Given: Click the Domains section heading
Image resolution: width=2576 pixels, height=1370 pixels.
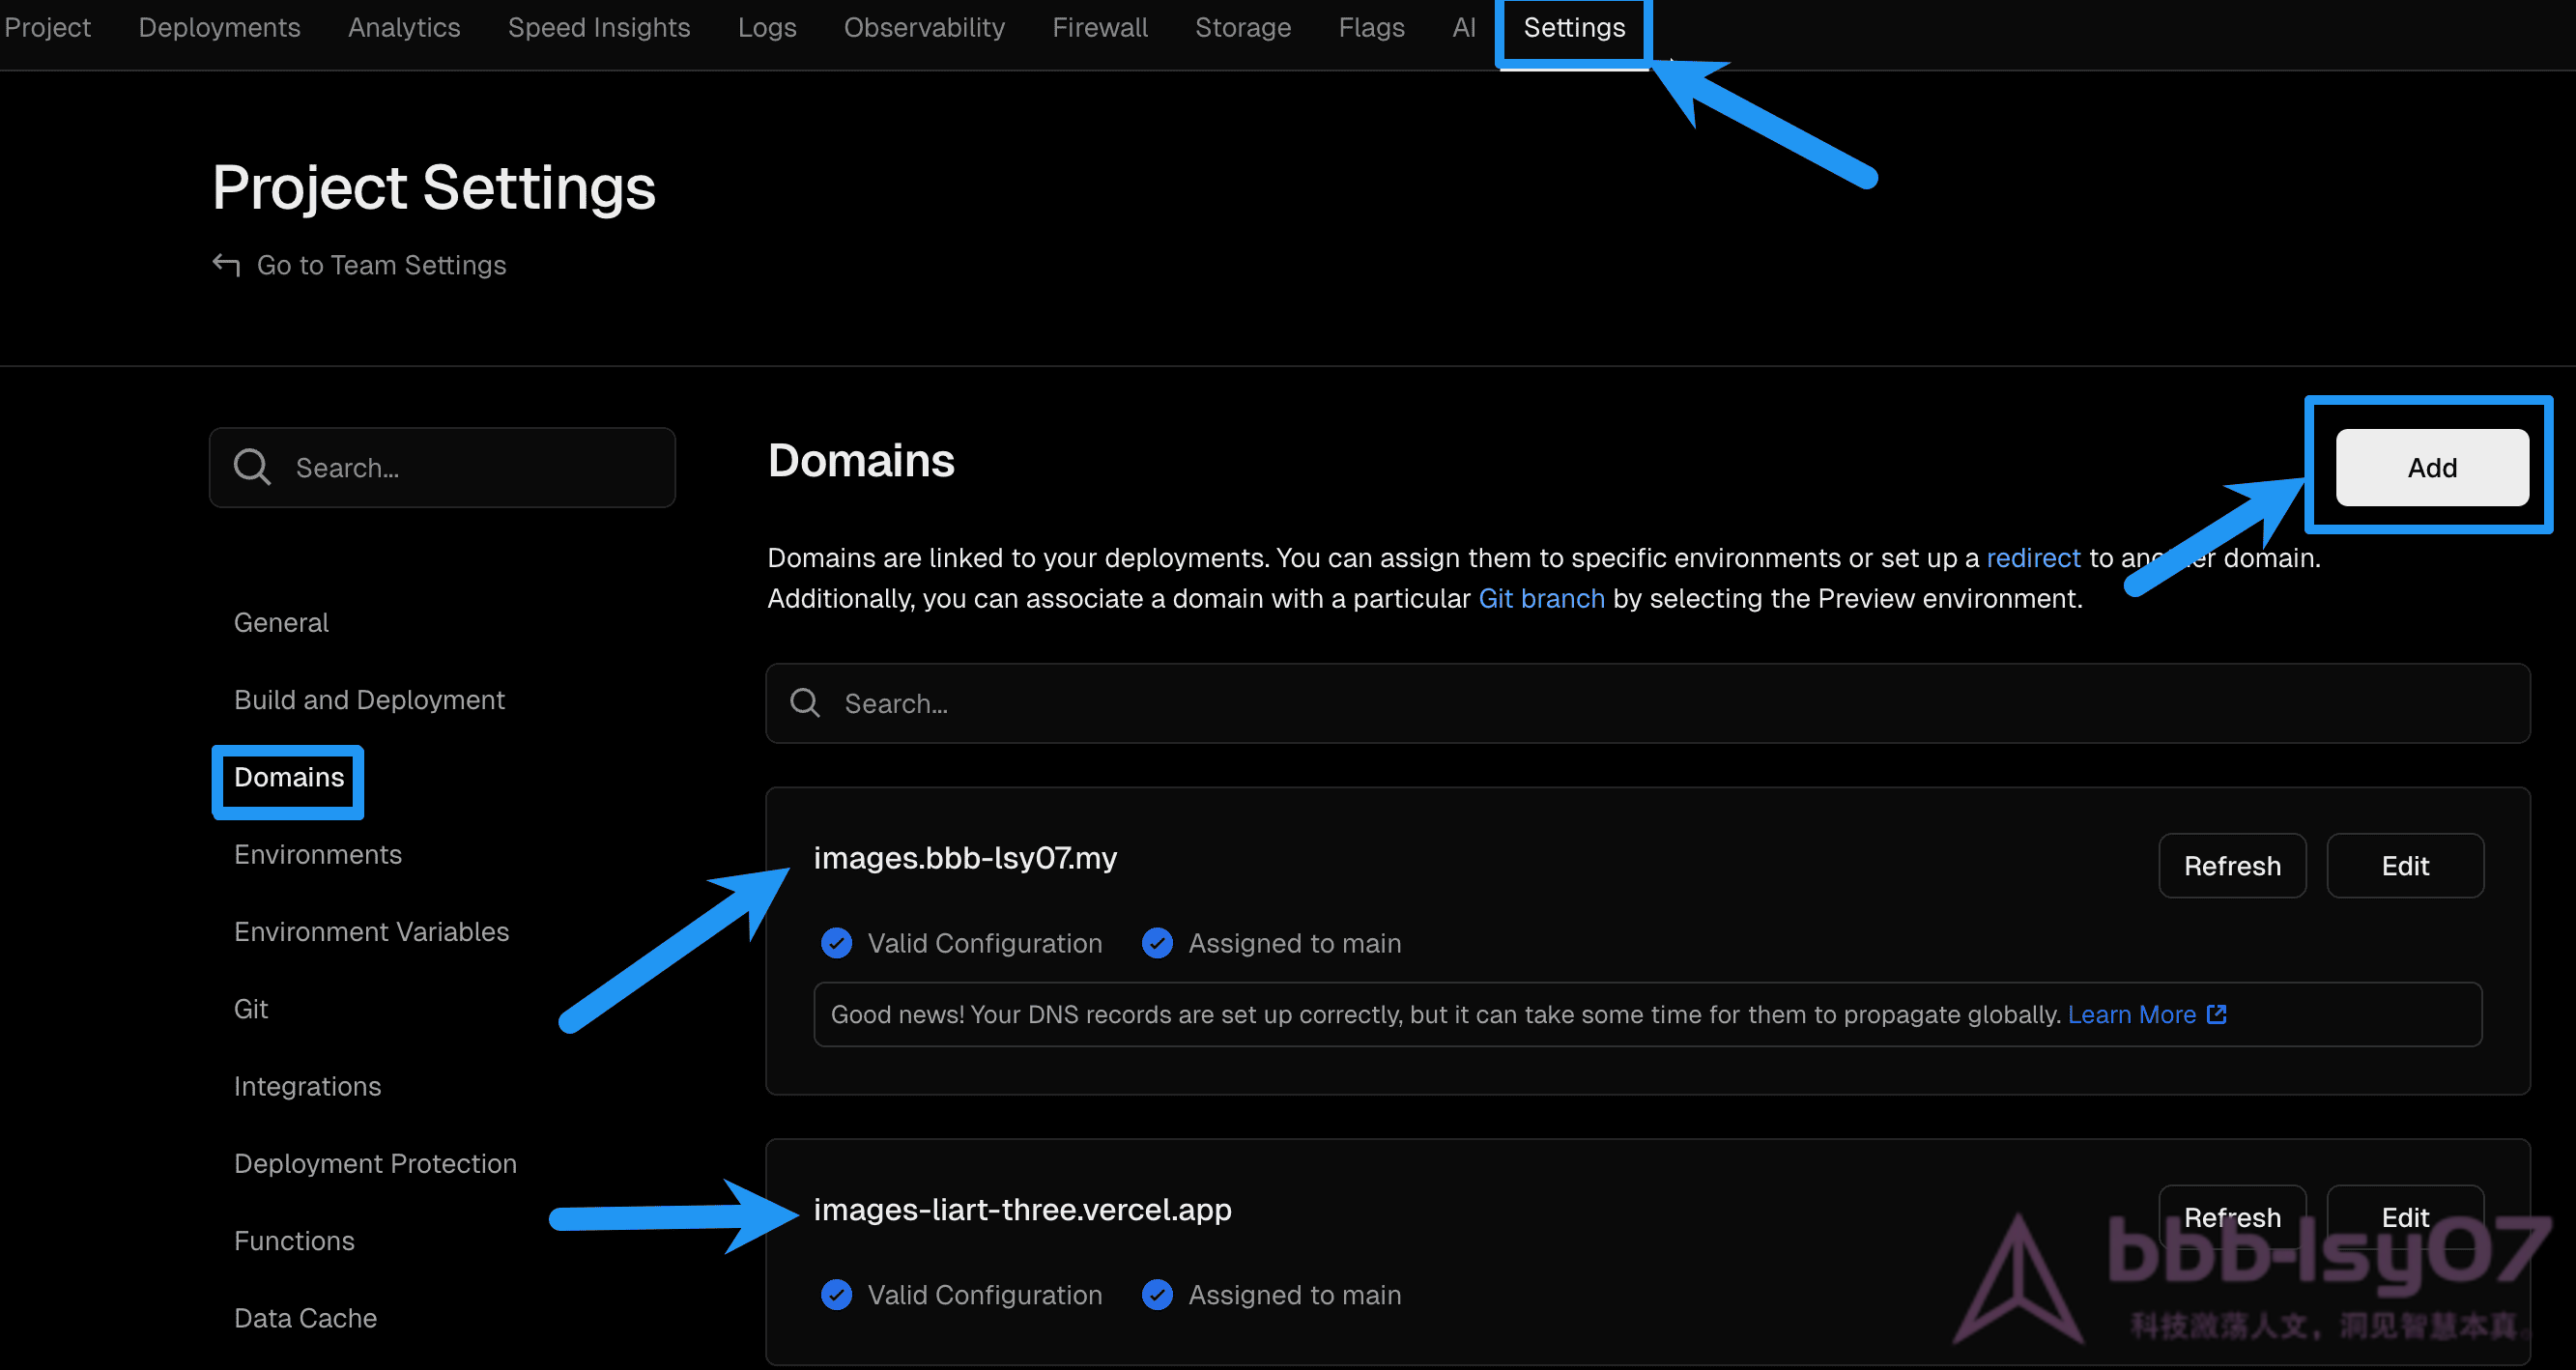Looking at the screenshot, I should (x=861, y=461).
